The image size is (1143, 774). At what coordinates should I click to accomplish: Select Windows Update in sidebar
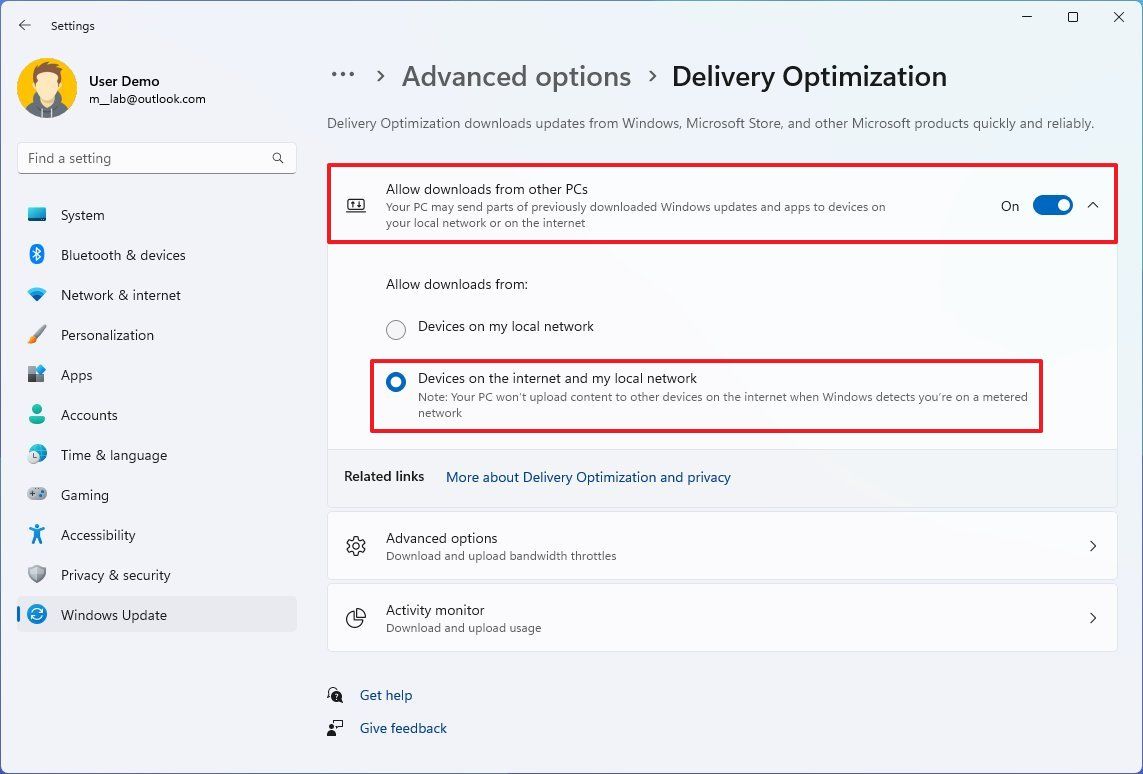tap(157, 614)
